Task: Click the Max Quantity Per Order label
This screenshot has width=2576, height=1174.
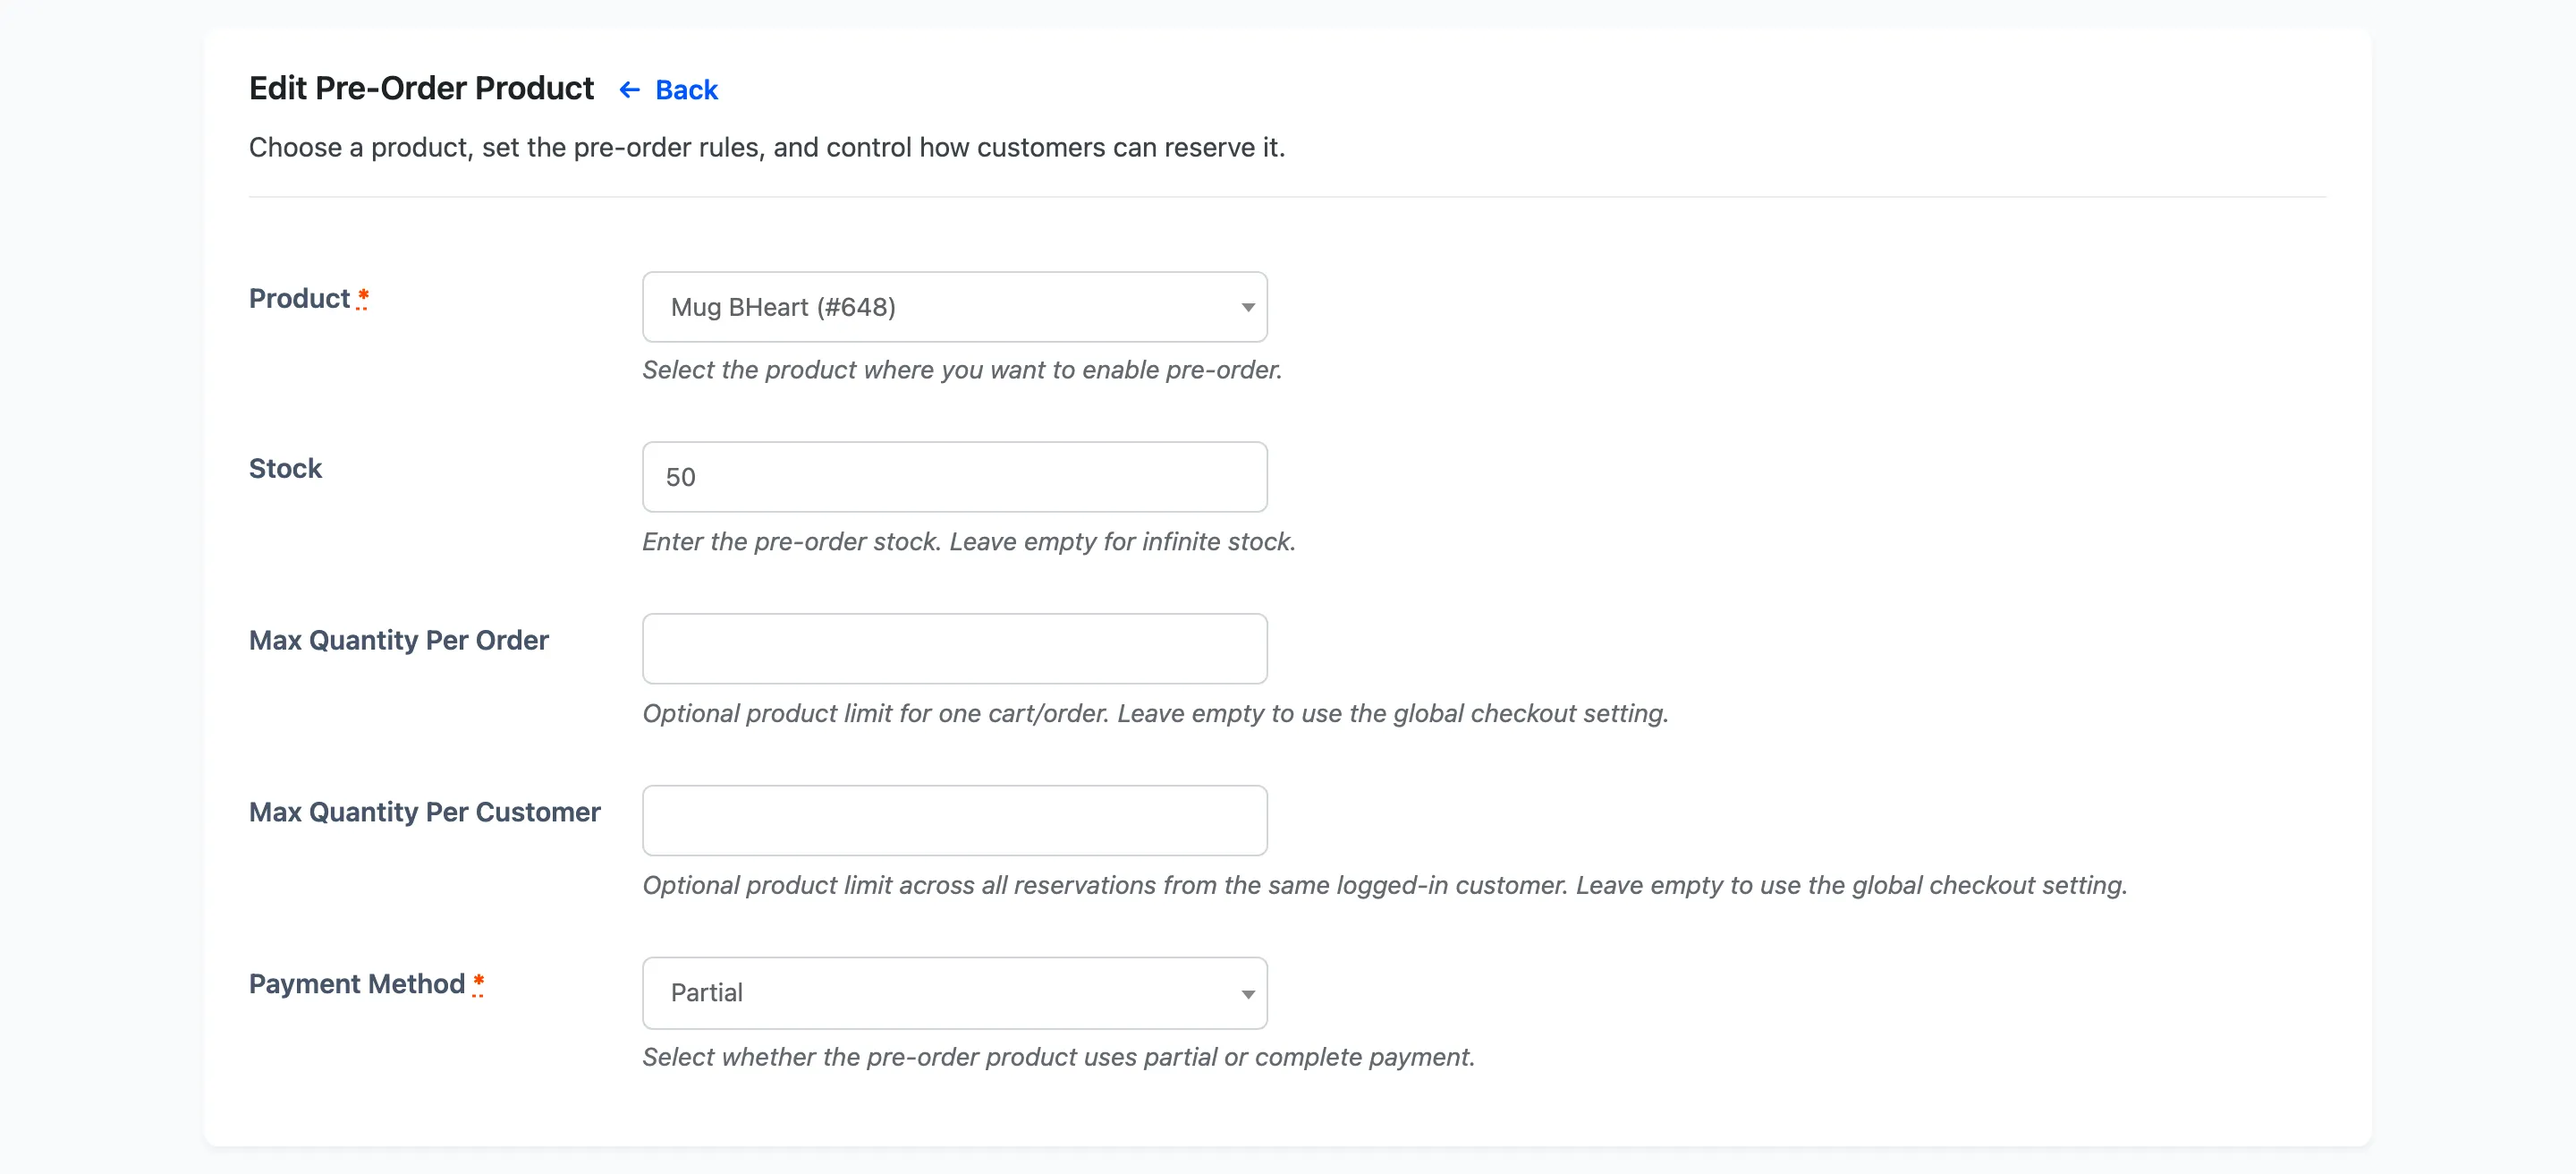Action: coord(398,640)
